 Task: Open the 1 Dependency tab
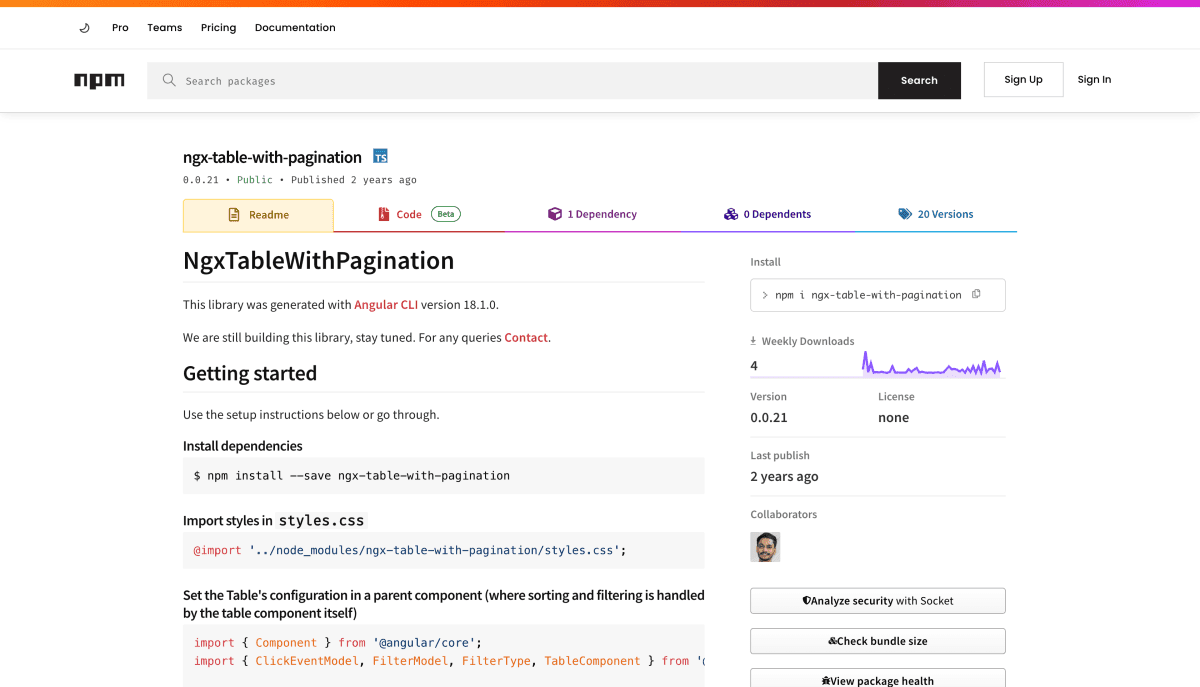point(591,215)
